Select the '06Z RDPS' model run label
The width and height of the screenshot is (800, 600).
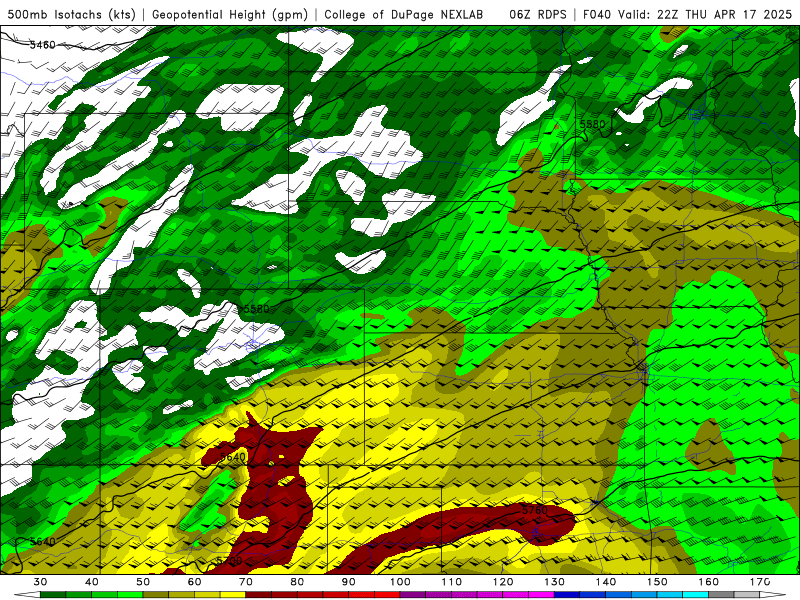(538, 14)
